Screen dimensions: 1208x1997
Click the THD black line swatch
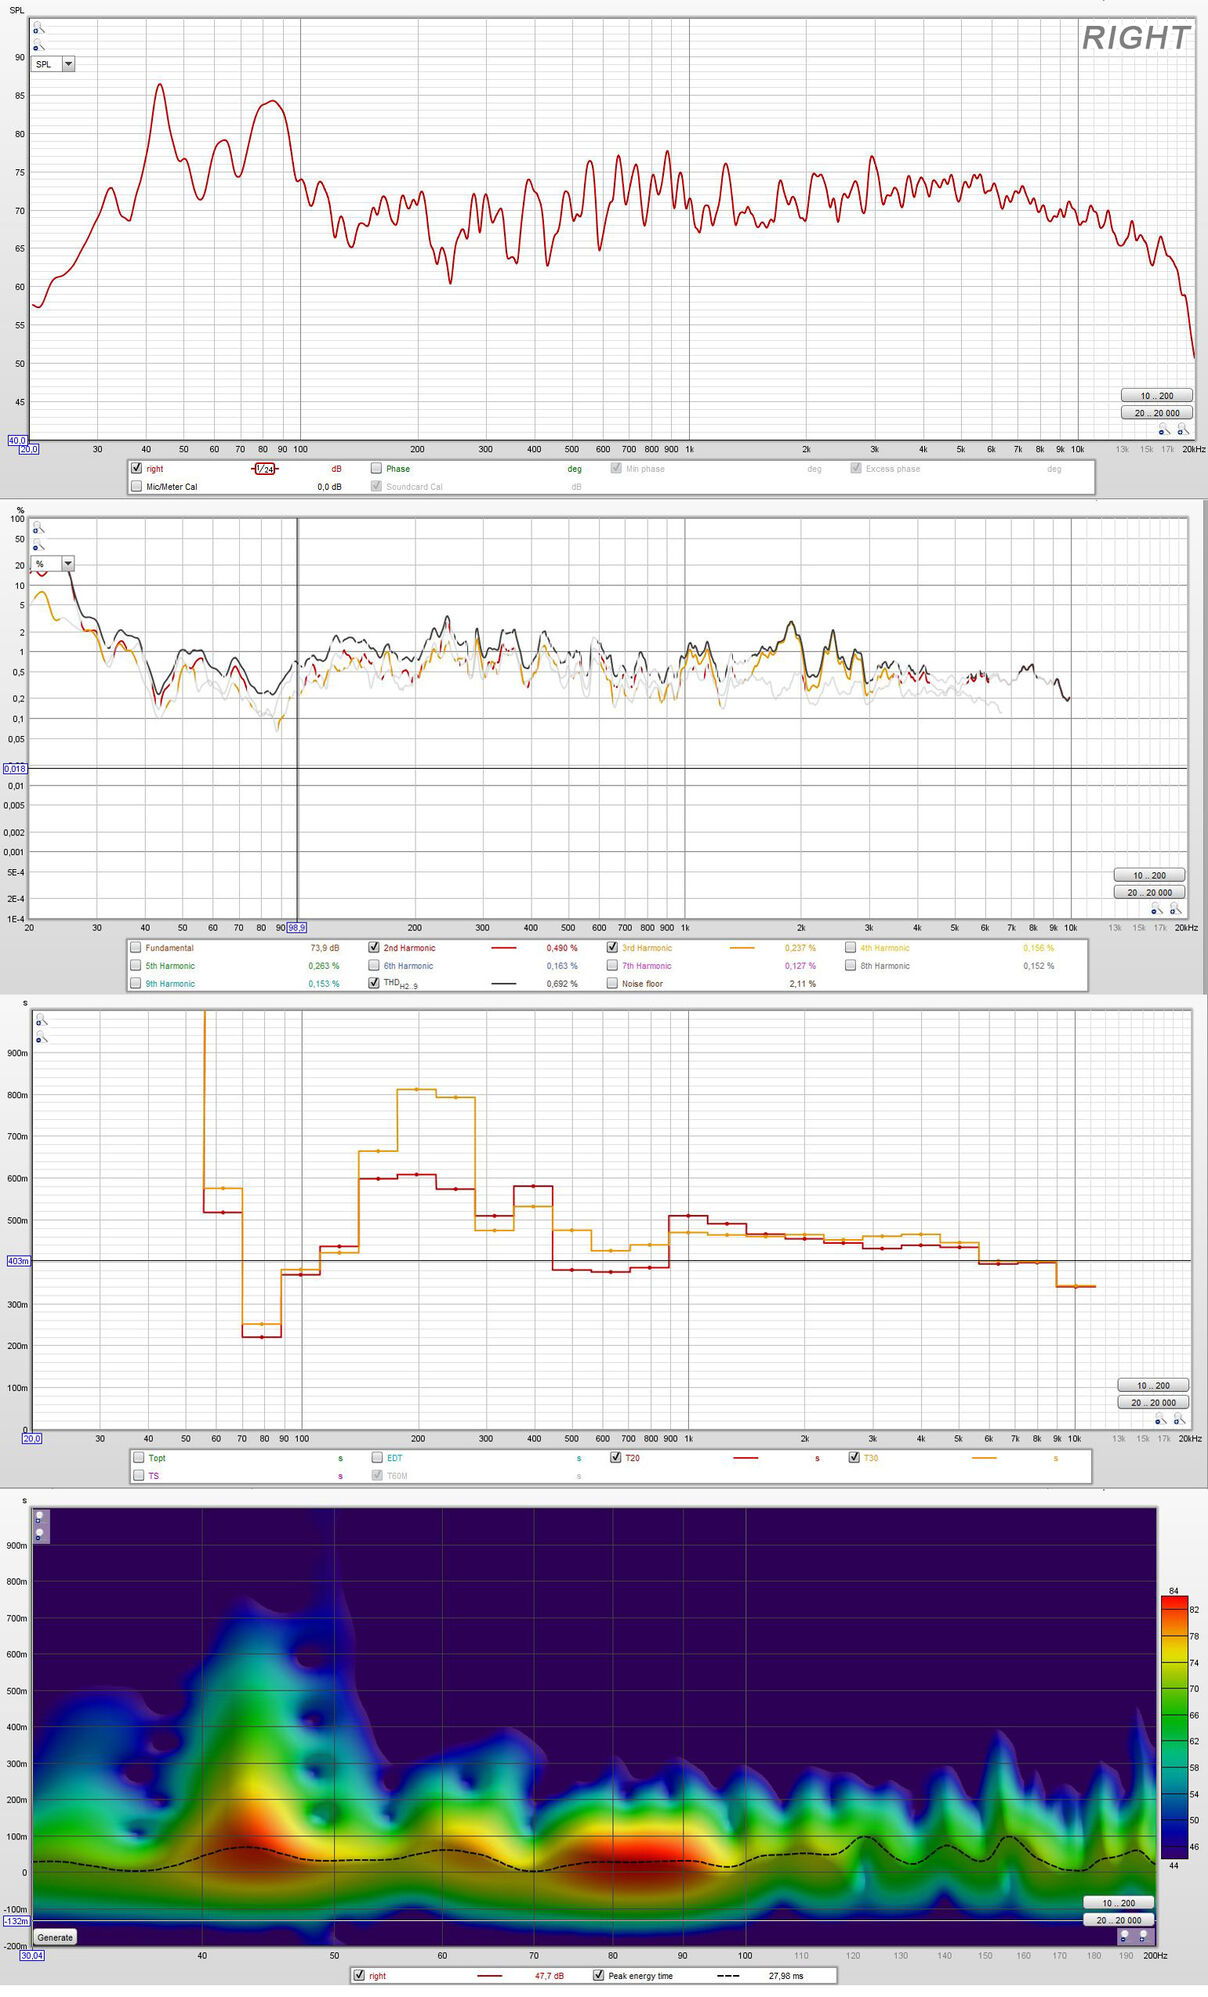504,984
